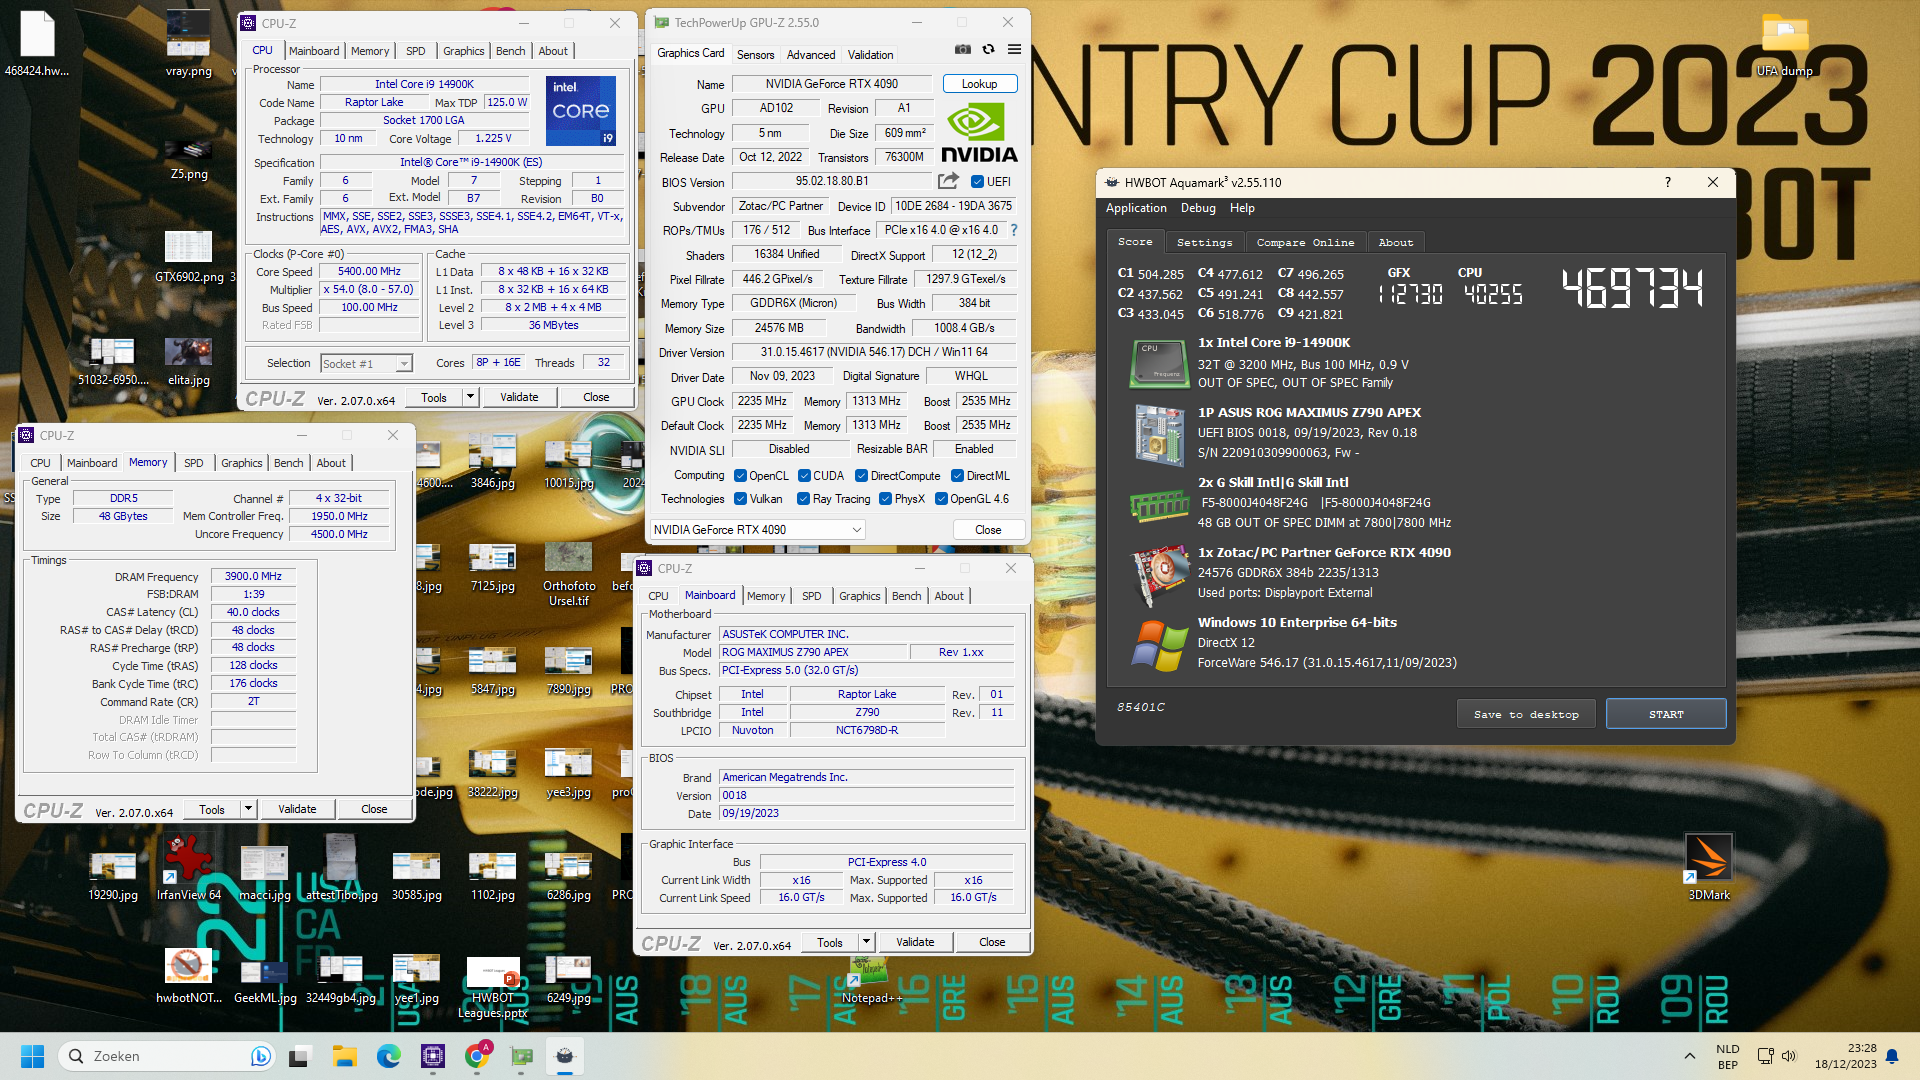The width and height of the screenshot is (1920, 1080).
Task: Toggle DirectML checkbox
Action: click(957, 476)
